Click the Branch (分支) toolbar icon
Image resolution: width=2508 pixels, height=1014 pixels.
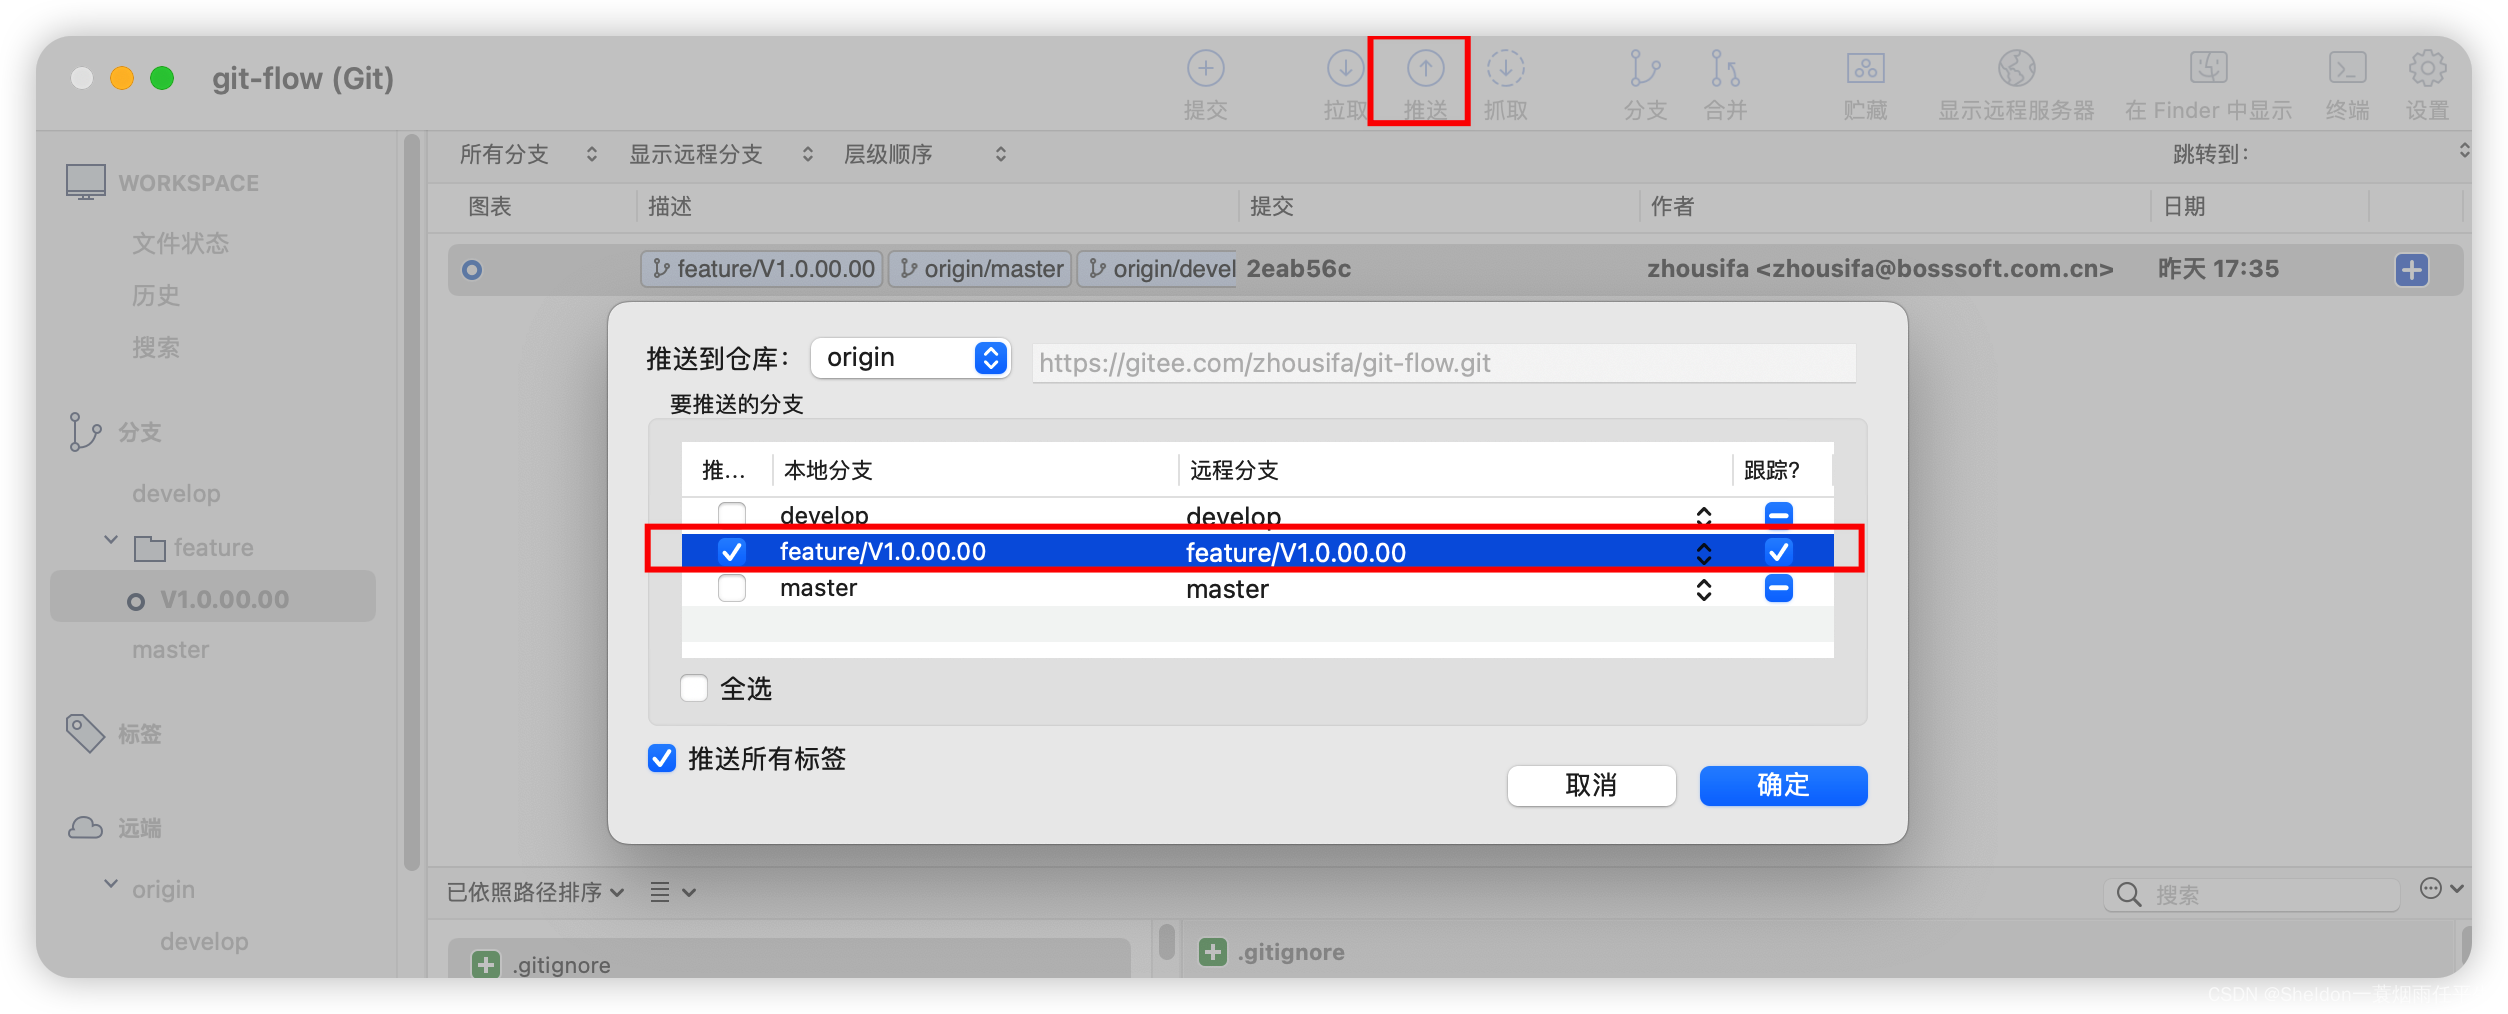[x=1645, y=69]
